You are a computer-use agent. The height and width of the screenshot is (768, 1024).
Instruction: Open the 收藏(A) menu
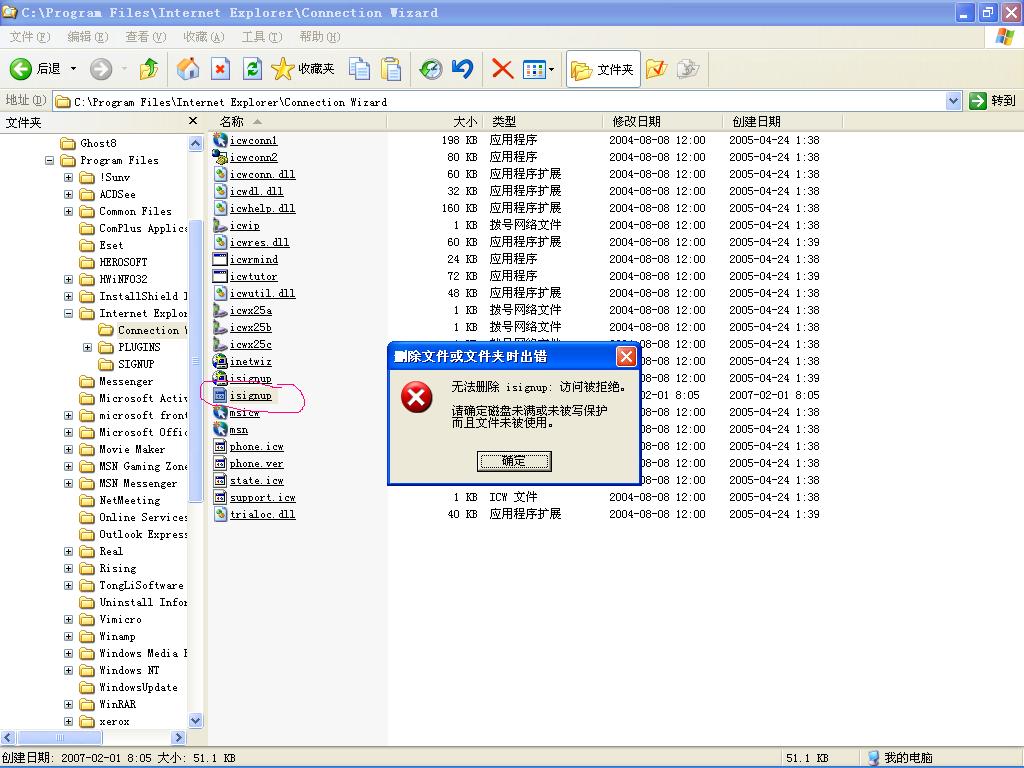coord(204,37)
